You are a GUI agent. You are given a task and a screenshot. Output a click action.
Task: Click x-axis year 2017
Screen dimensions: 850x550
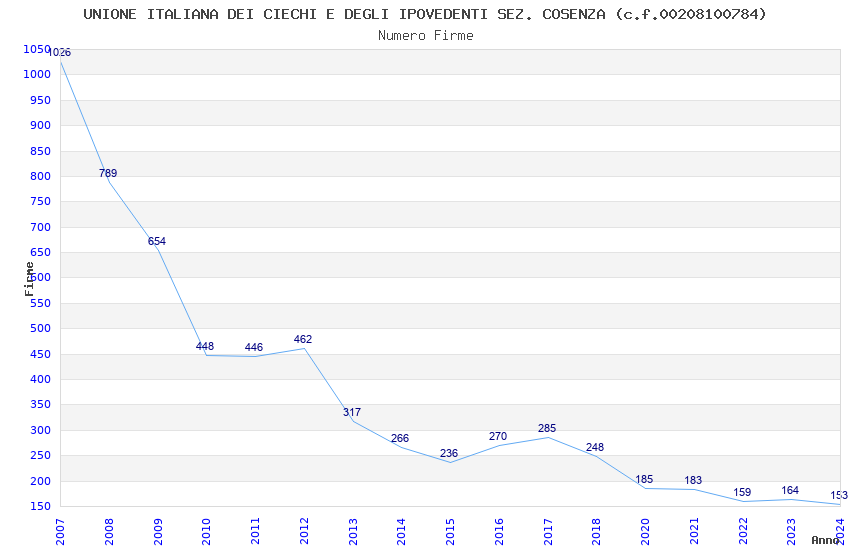[548, 532]
